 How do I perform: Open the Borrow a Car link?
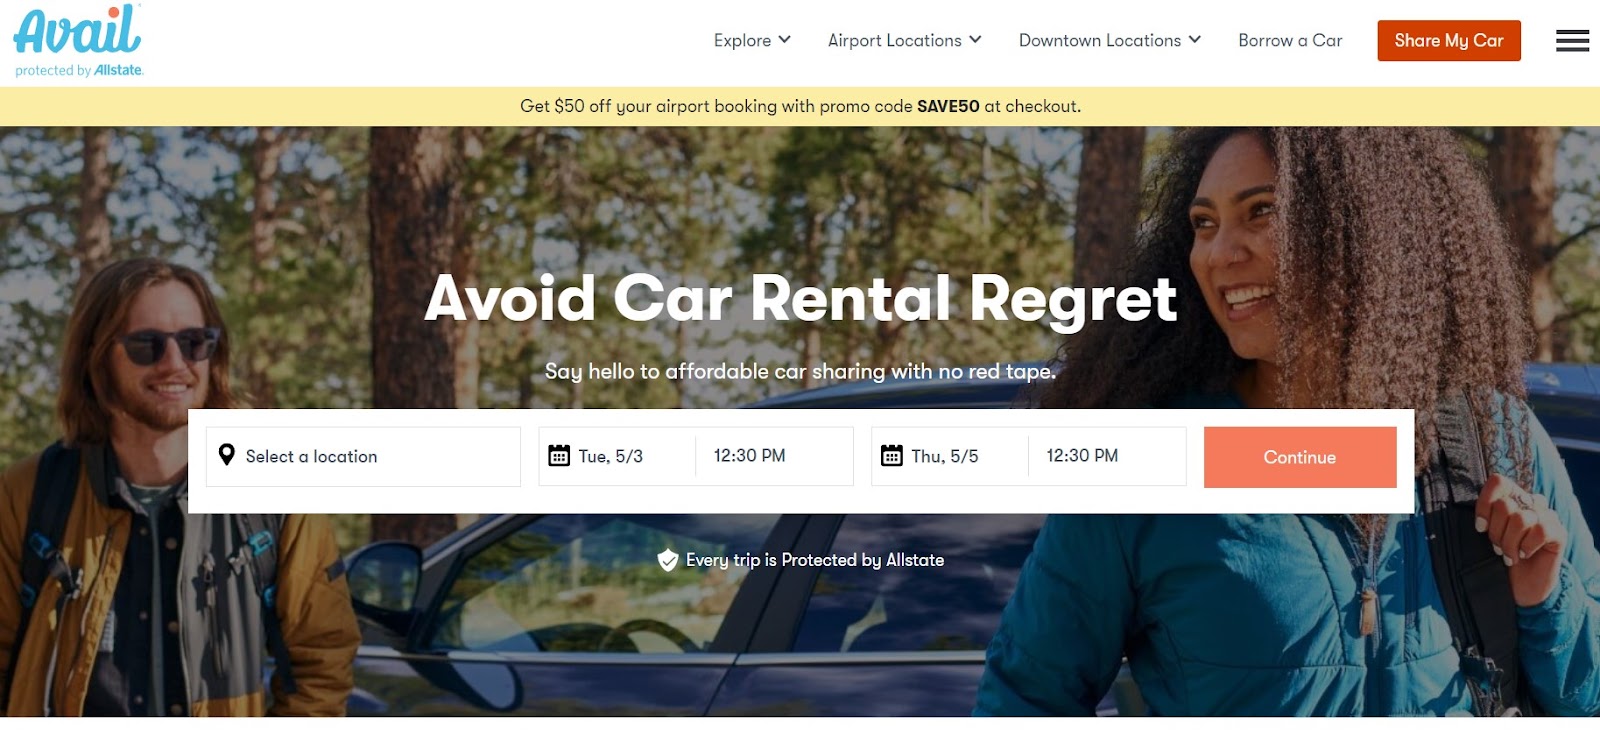[x=1290, y=40]
